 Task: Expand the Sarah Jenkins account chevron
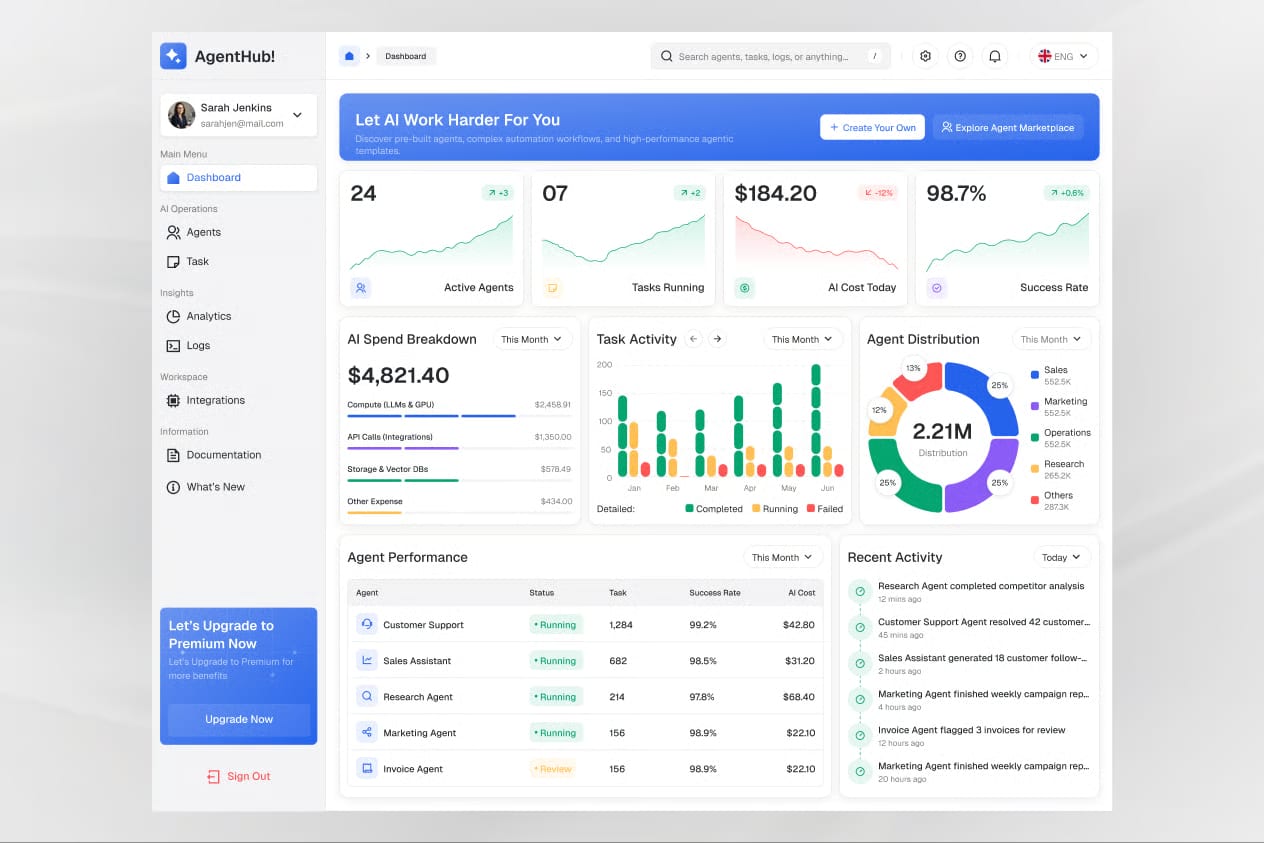(x=297, y=115)
